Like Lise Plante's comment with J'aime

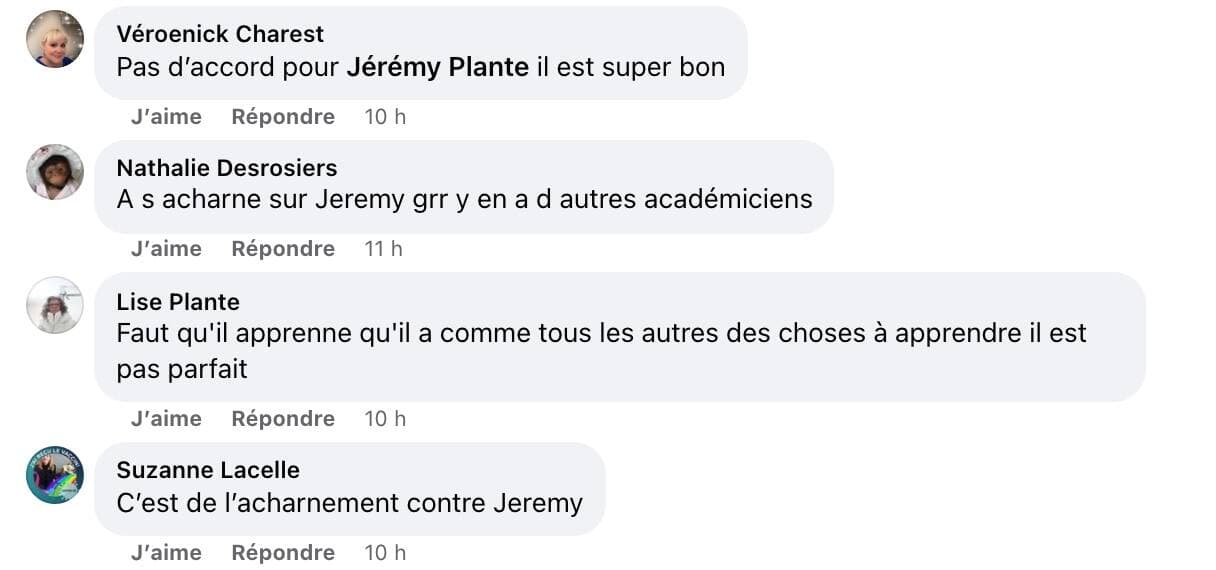166,419
